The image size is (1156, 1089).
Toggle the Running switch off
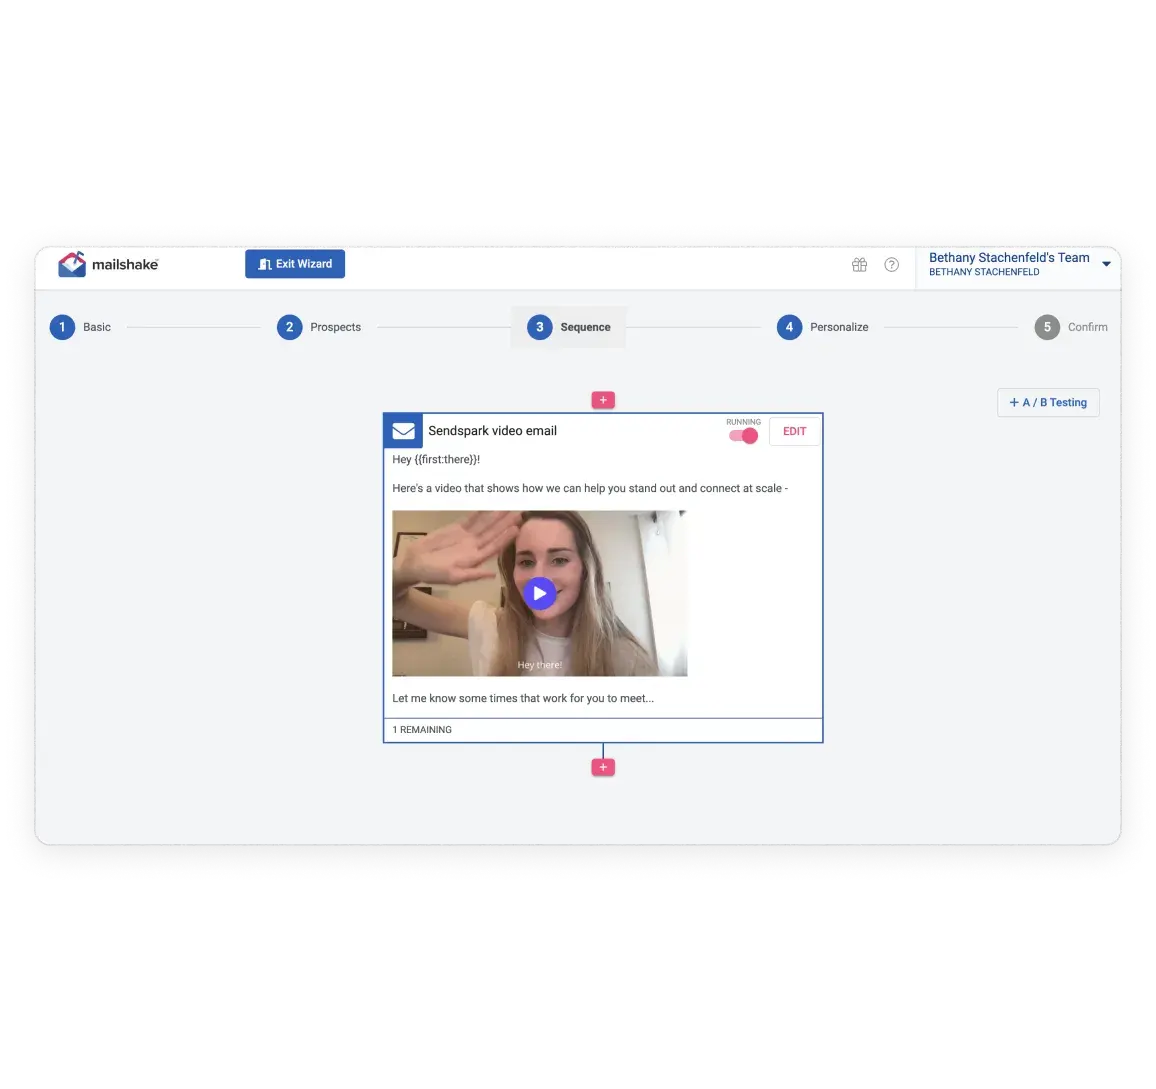[x=743, y=436]
